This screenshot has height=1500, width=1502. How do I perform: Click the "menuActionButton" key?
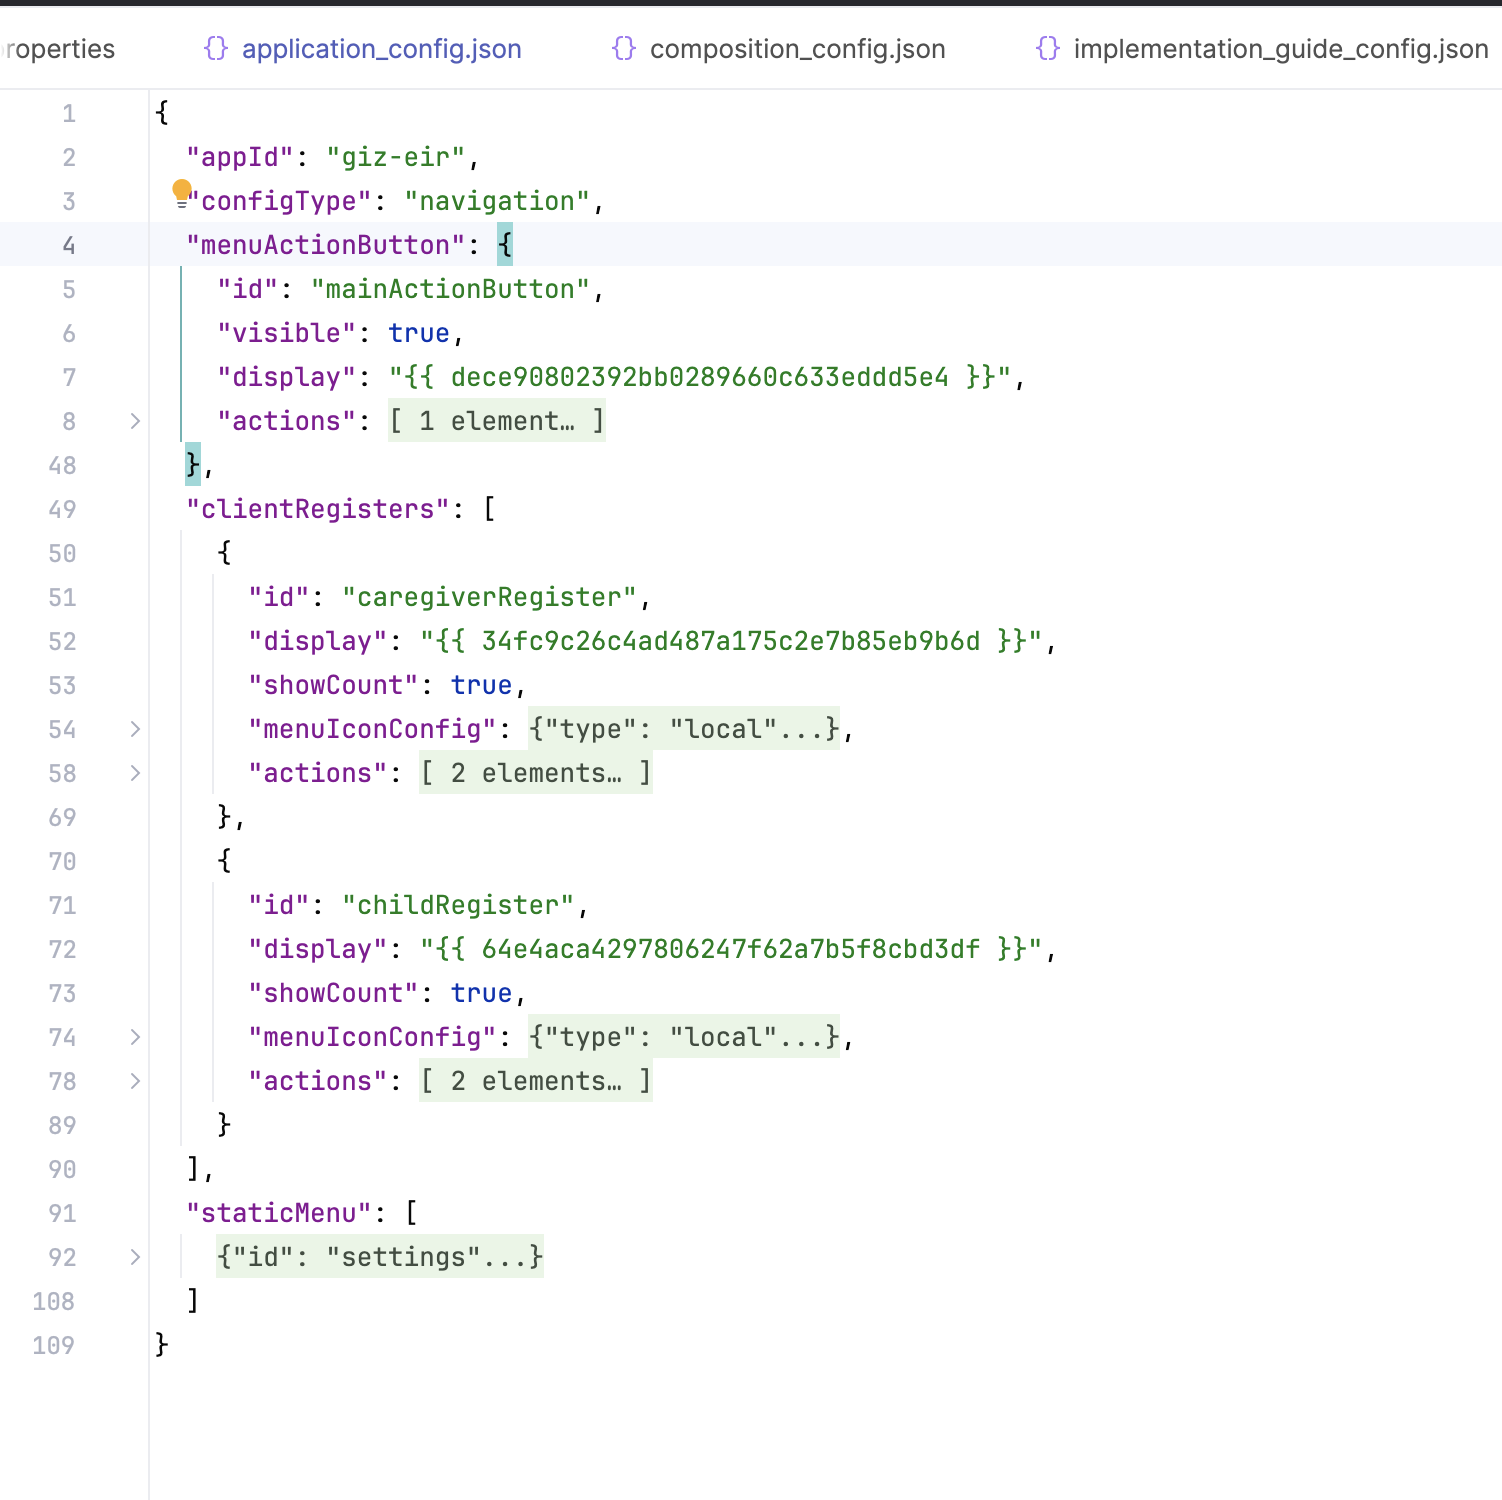click(326, 245)
